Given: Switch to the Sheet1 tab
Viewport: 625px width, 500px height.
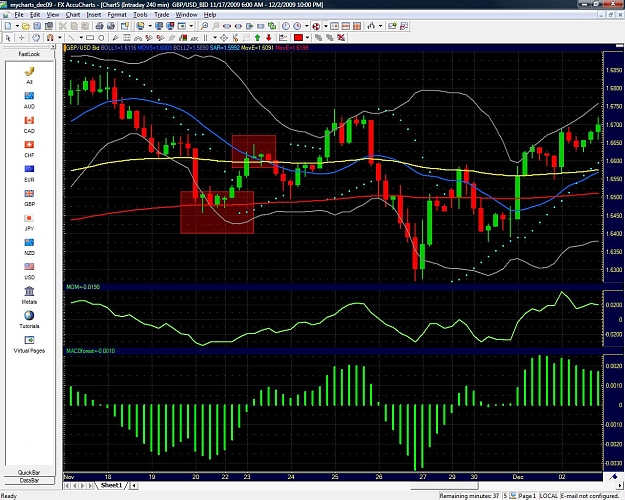Looking at the screenshot, I should (111, 485).
